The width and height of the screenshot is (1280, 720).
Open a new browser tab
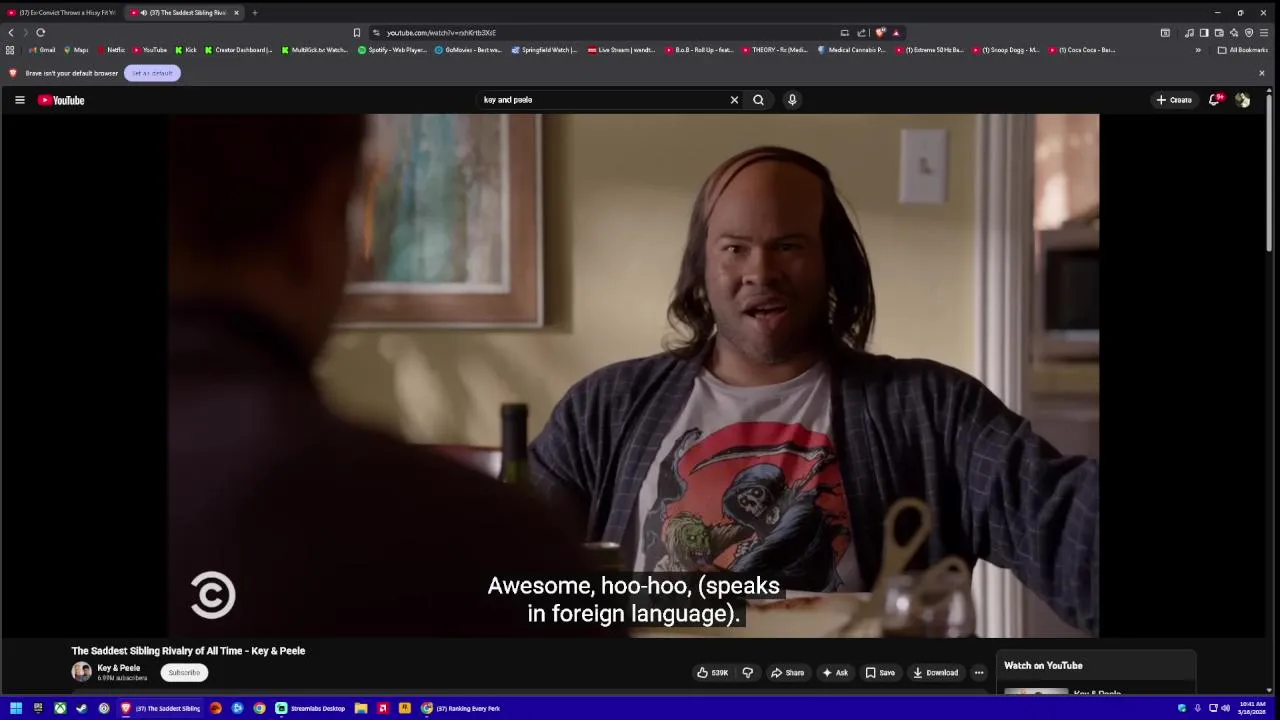tap(255, 13)
